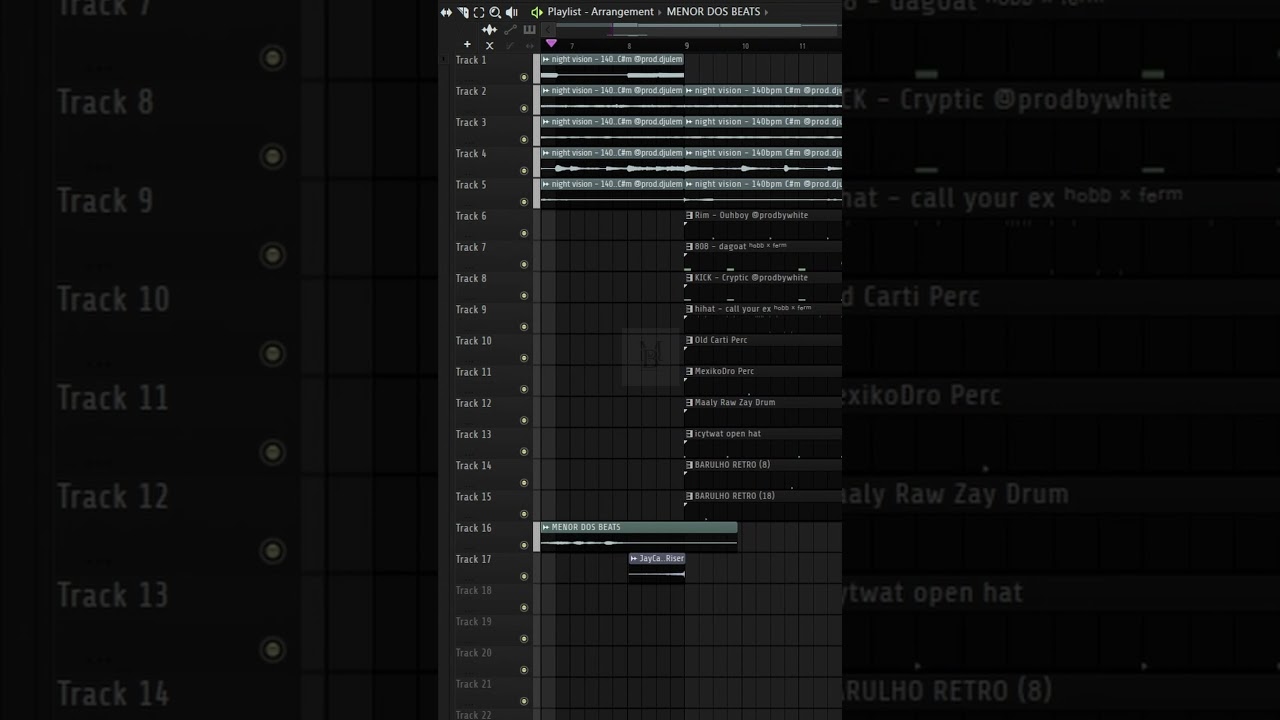The image size is (1280, 720).
Task: Select MexikoDro Perc pattern clip
Action: [x=763, y=380]
